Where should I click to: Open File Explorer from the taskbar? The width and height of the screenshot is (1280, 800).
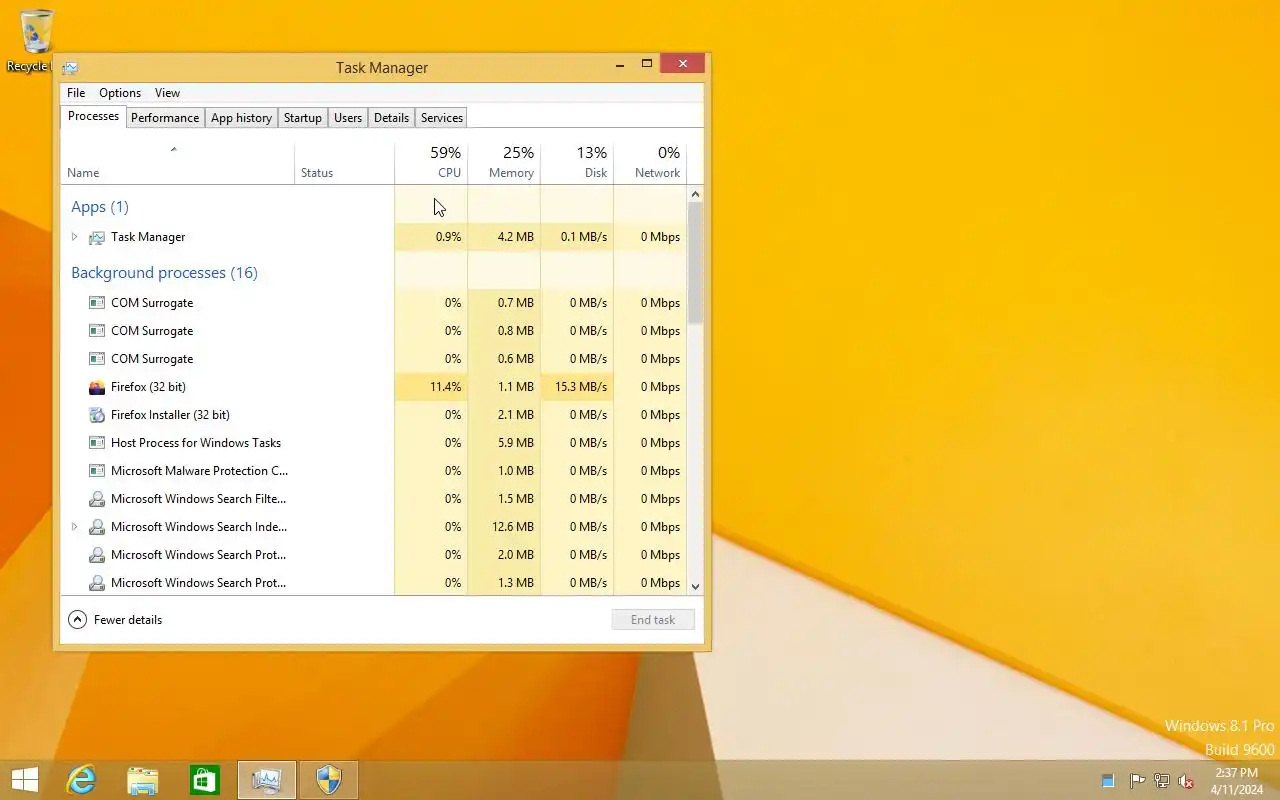click(x=143, y=780)
